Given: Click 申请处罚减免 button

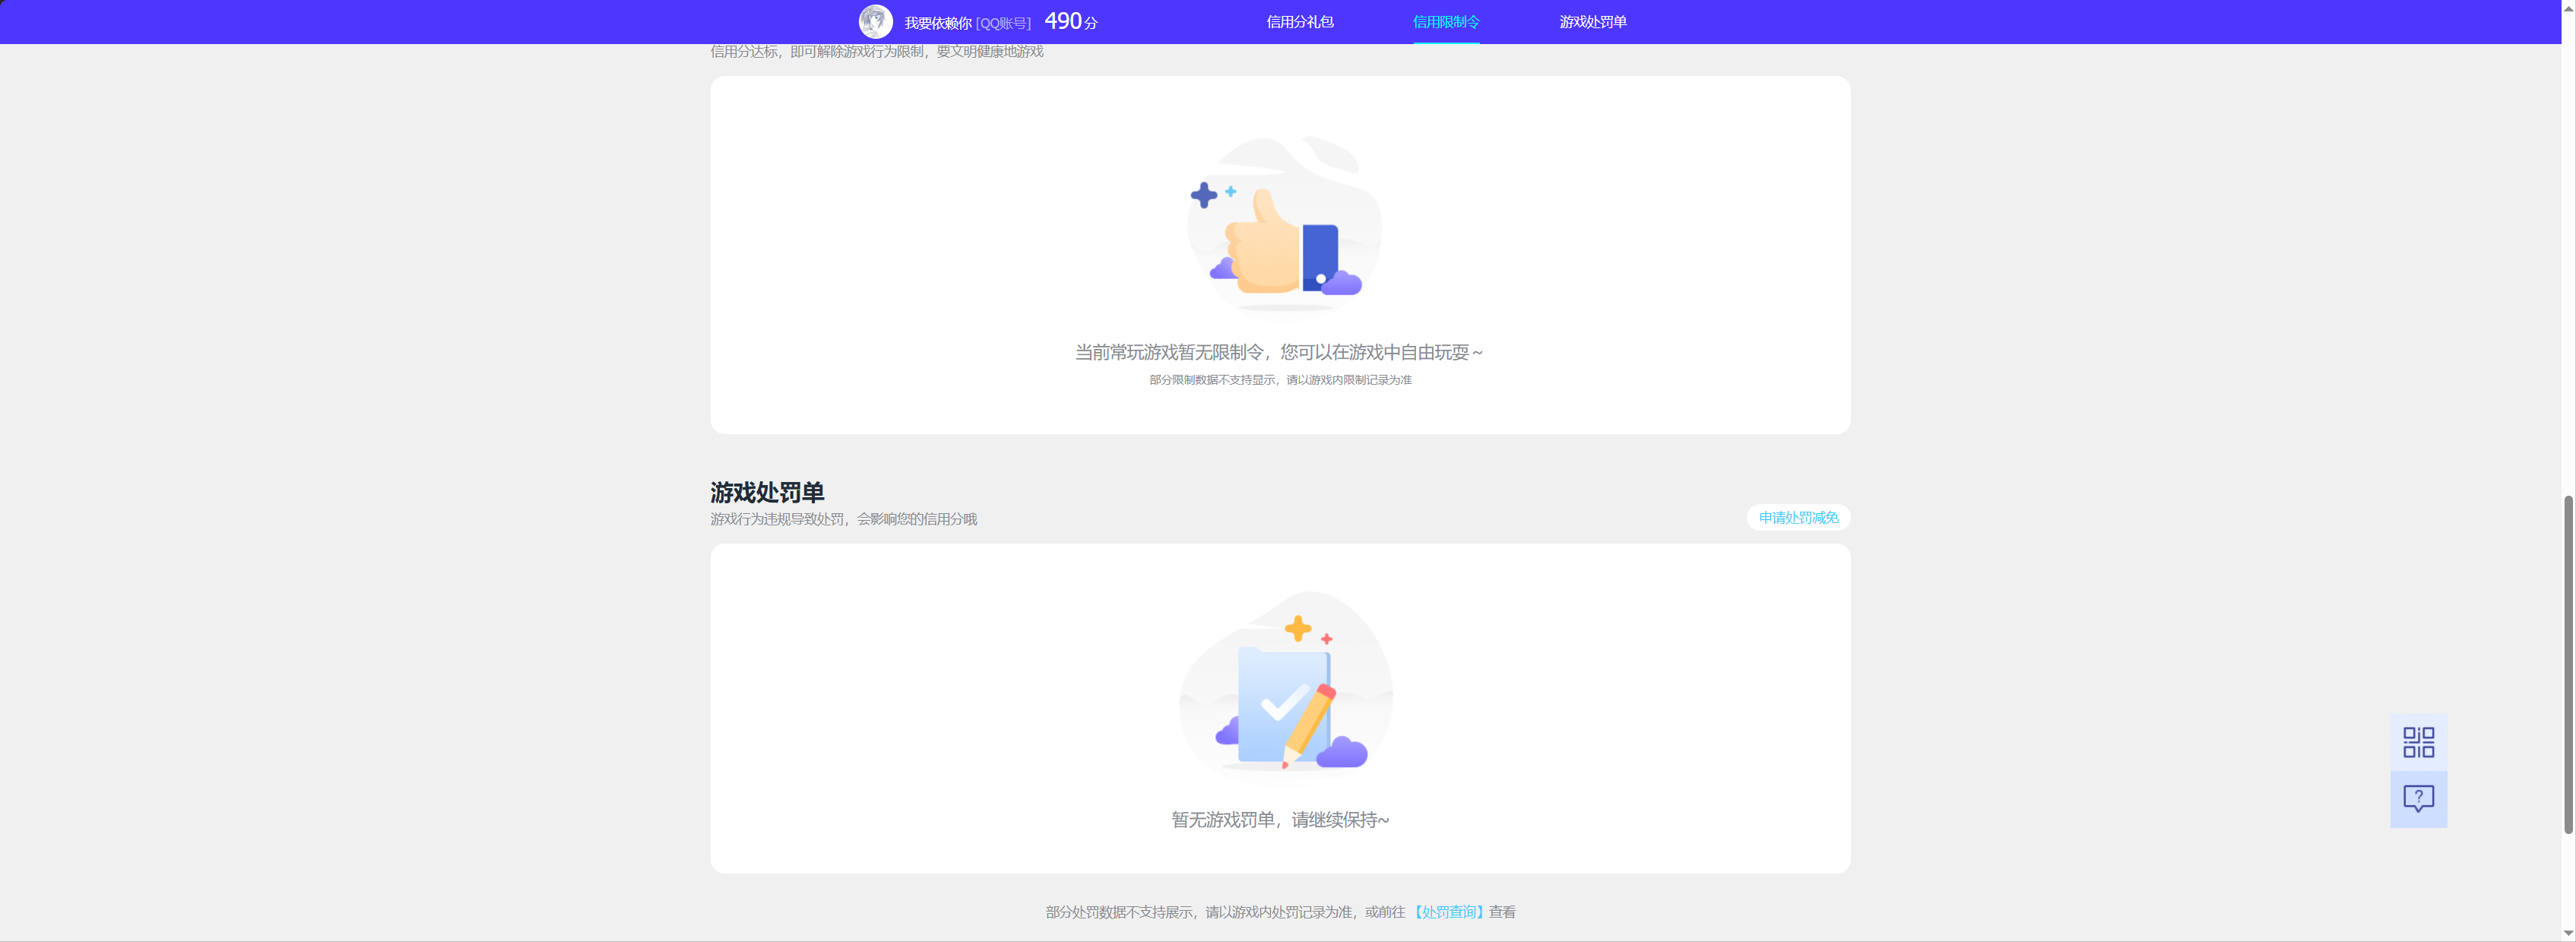Looking at the screenshot, I should point(1798,517).
